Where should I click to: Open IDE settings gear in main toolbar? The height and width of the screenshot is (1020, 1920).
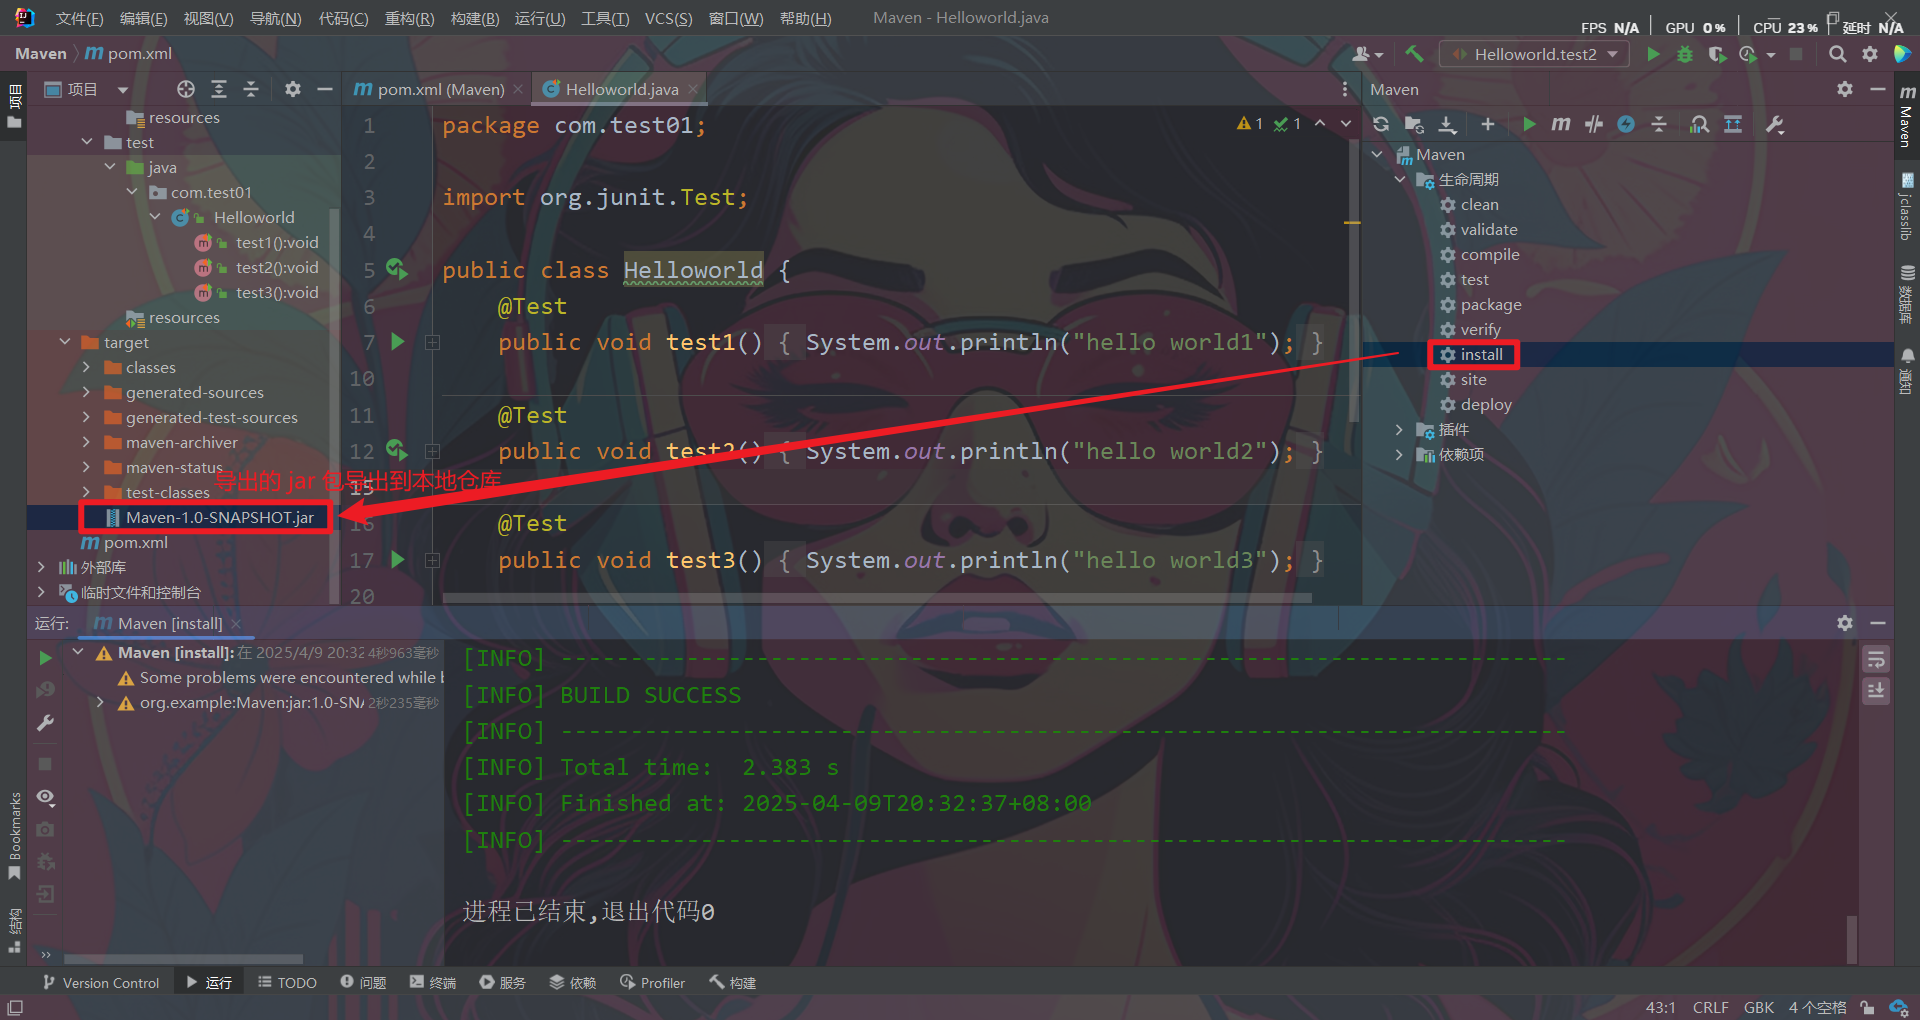(1870, 54)
